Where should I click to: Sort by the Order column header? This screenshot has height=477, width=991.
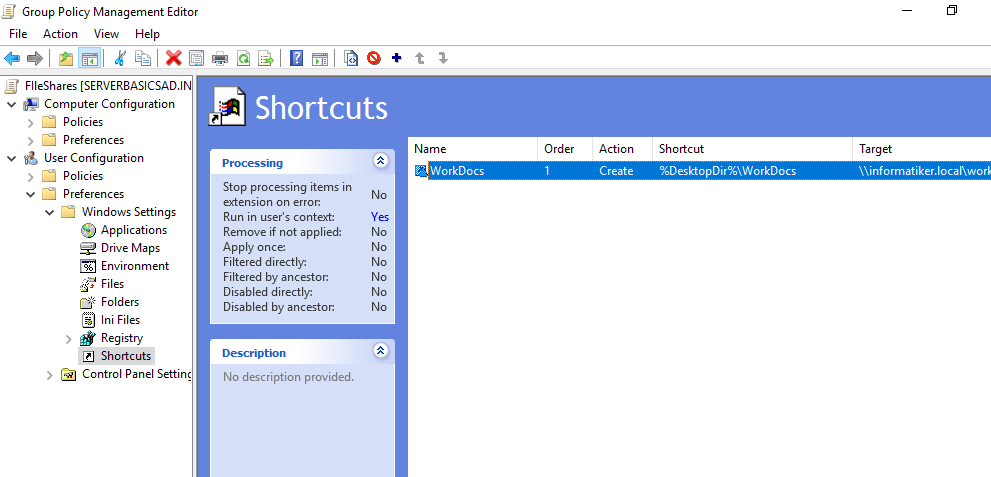(x=565, y=149)
